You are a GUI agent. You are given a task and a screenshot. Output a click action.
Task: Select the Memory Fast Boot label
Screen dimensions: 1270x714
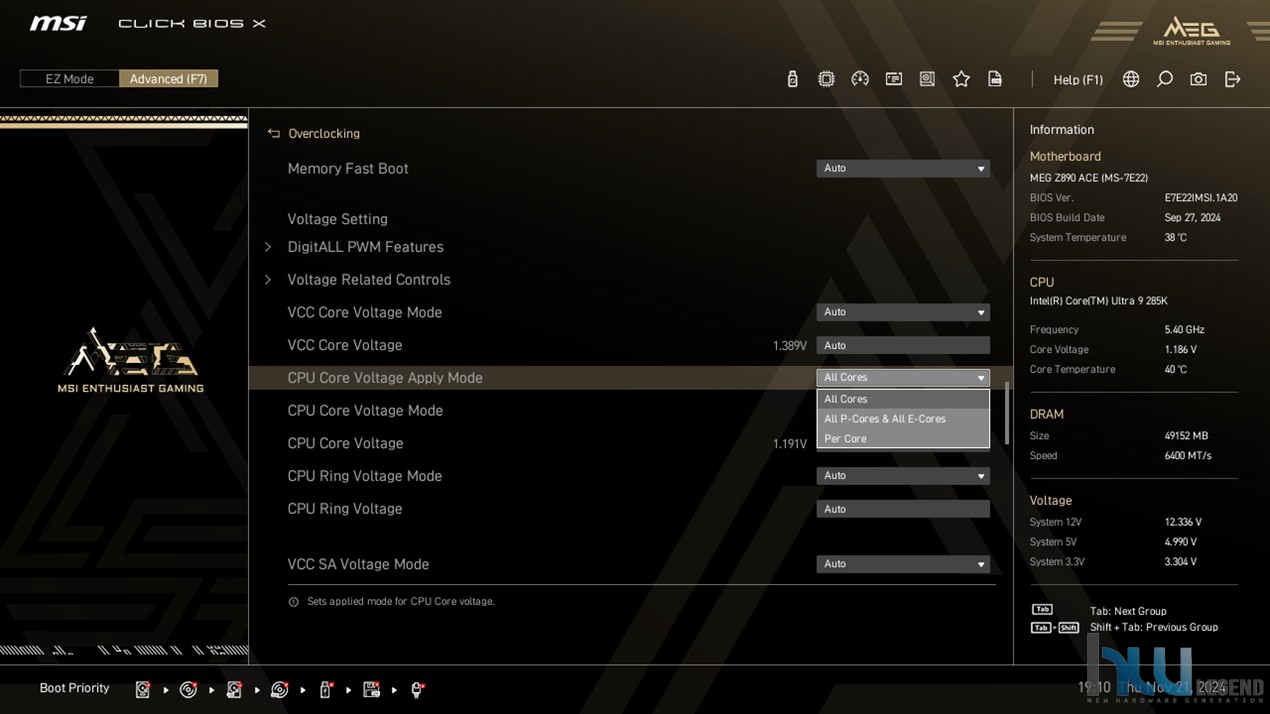[x=348, y=169]
